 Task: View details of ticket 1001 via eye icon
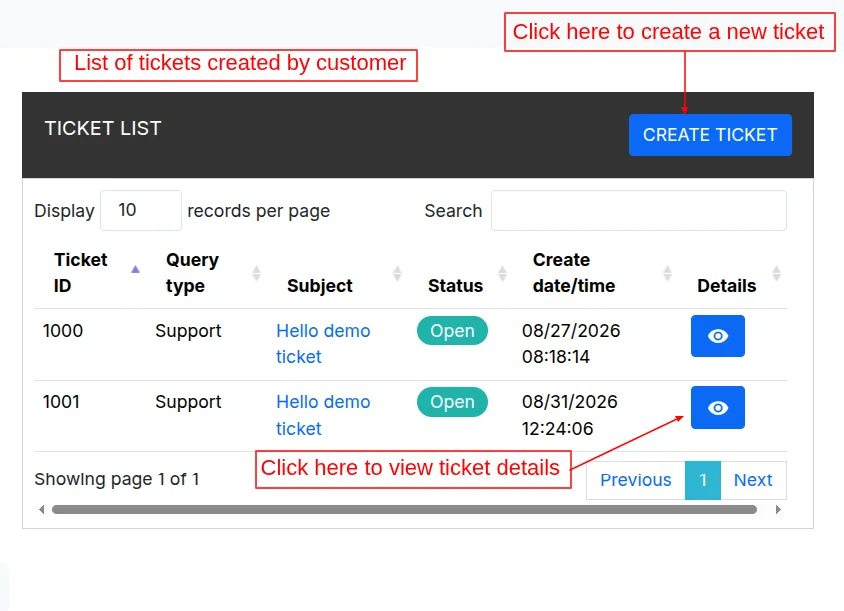click(x=718, y=408)
